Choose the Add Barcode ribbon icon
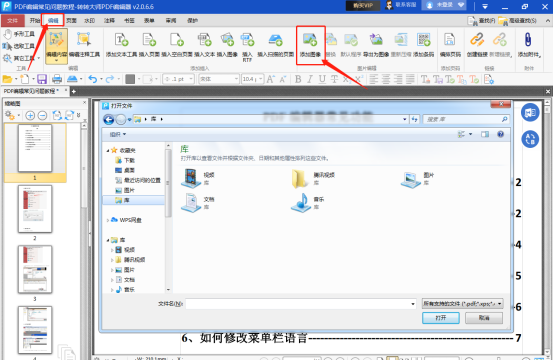Viewport: 554px width, 361px height. click(x=423, y=40)
